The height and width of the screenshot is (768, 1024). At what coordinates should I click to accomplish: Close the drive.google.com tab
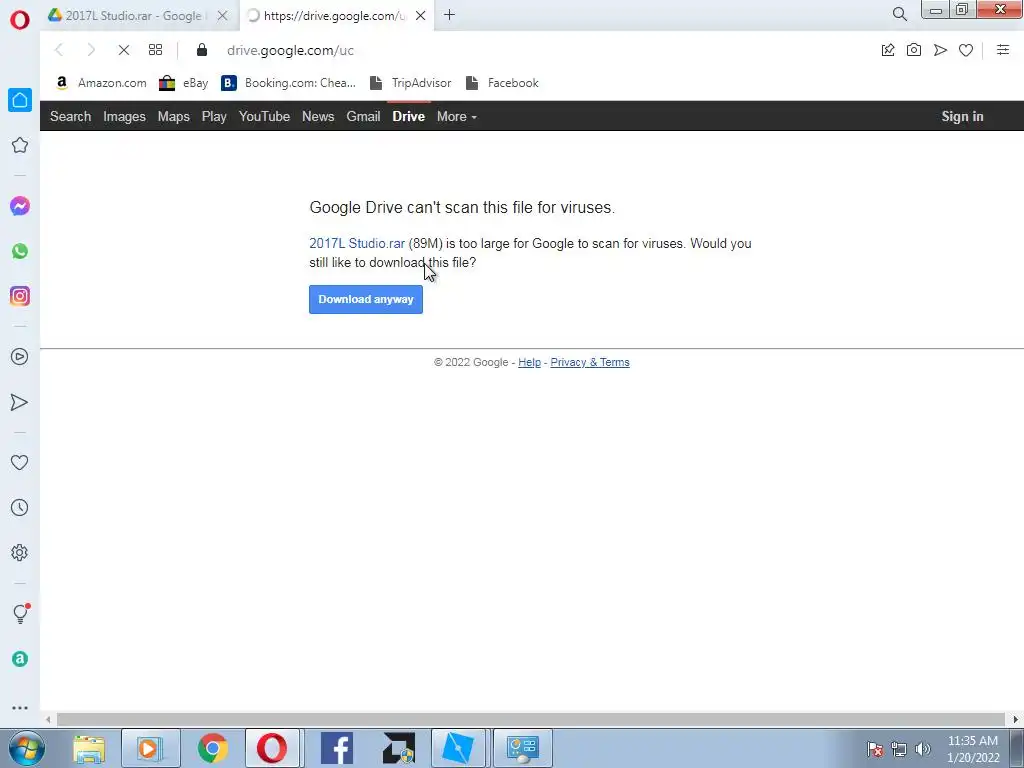(421, 16)
